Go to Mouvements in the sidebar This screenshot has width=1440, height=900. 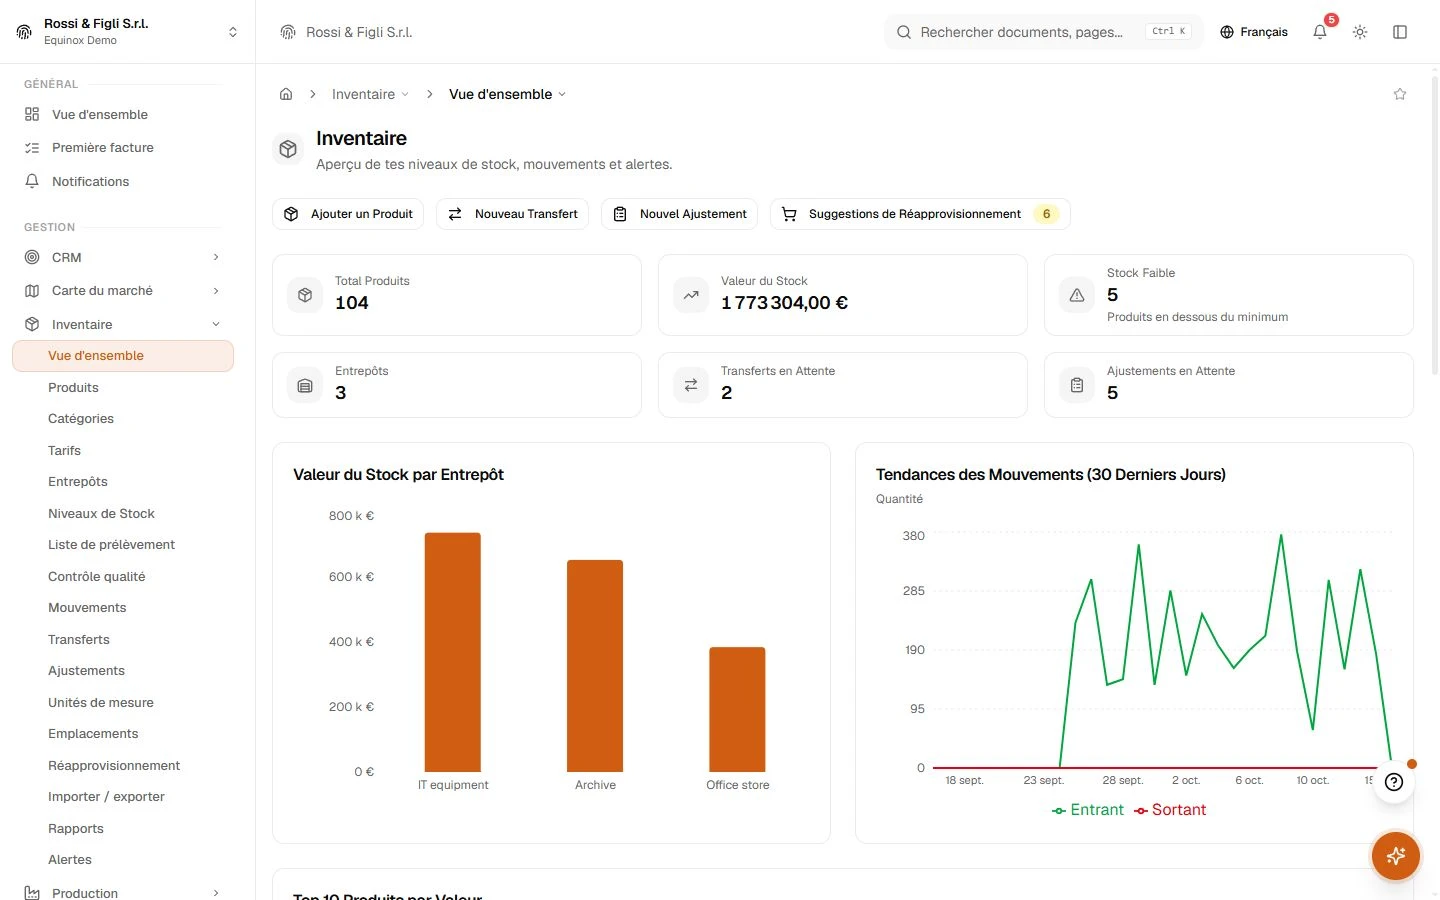coord(123,608)
